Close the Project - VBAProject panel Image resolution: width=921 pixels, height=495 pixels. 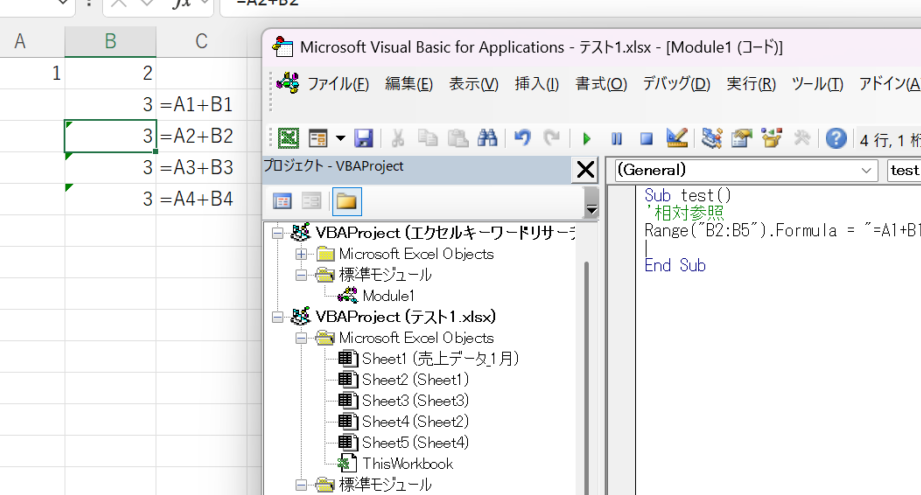pos(586,170)
